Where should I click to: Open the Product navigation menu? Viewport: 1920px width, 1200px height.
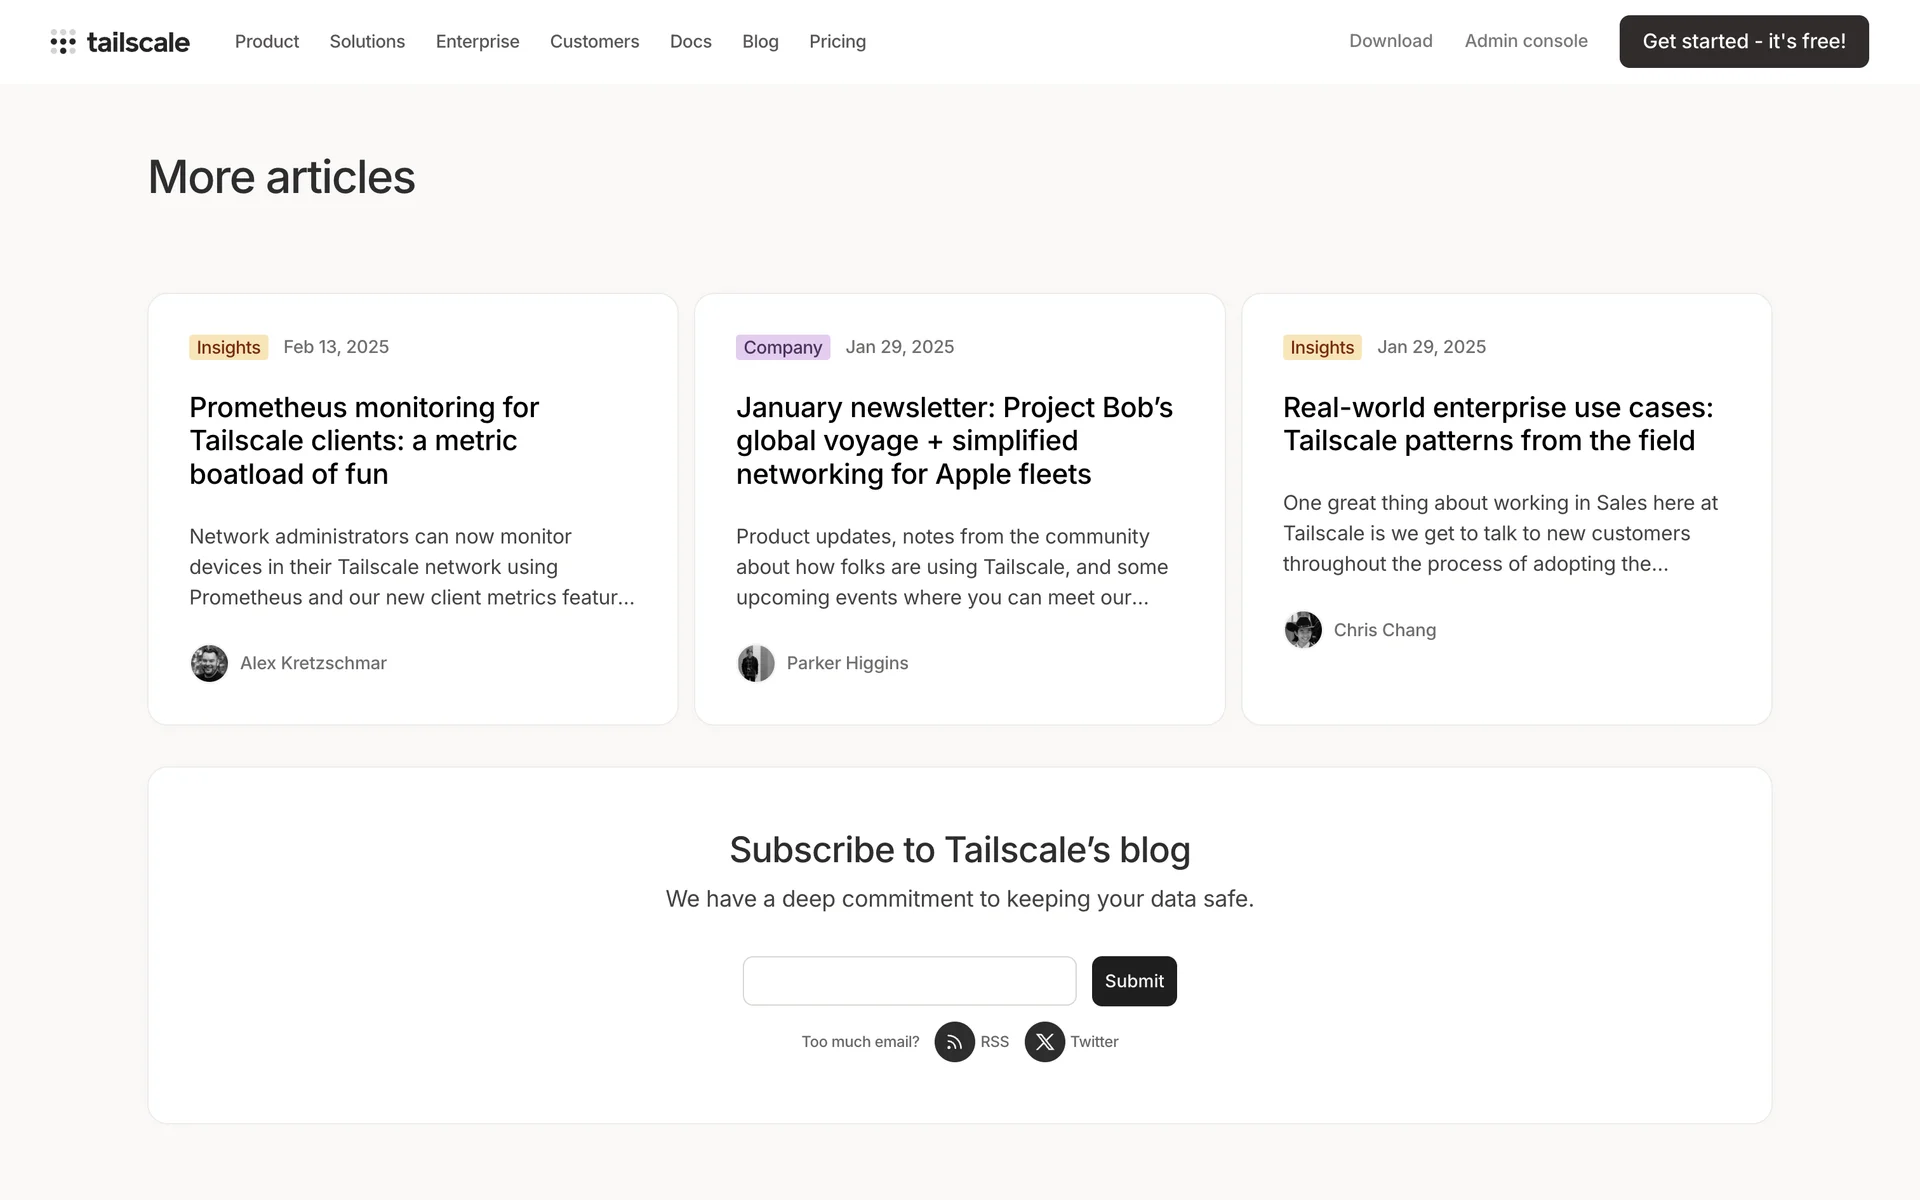267,42
